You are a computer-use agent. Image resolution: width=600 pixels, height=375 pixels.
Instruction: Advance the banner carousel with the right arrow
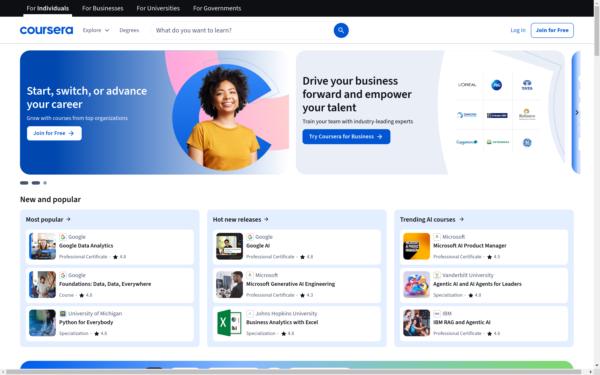point(577,112)
